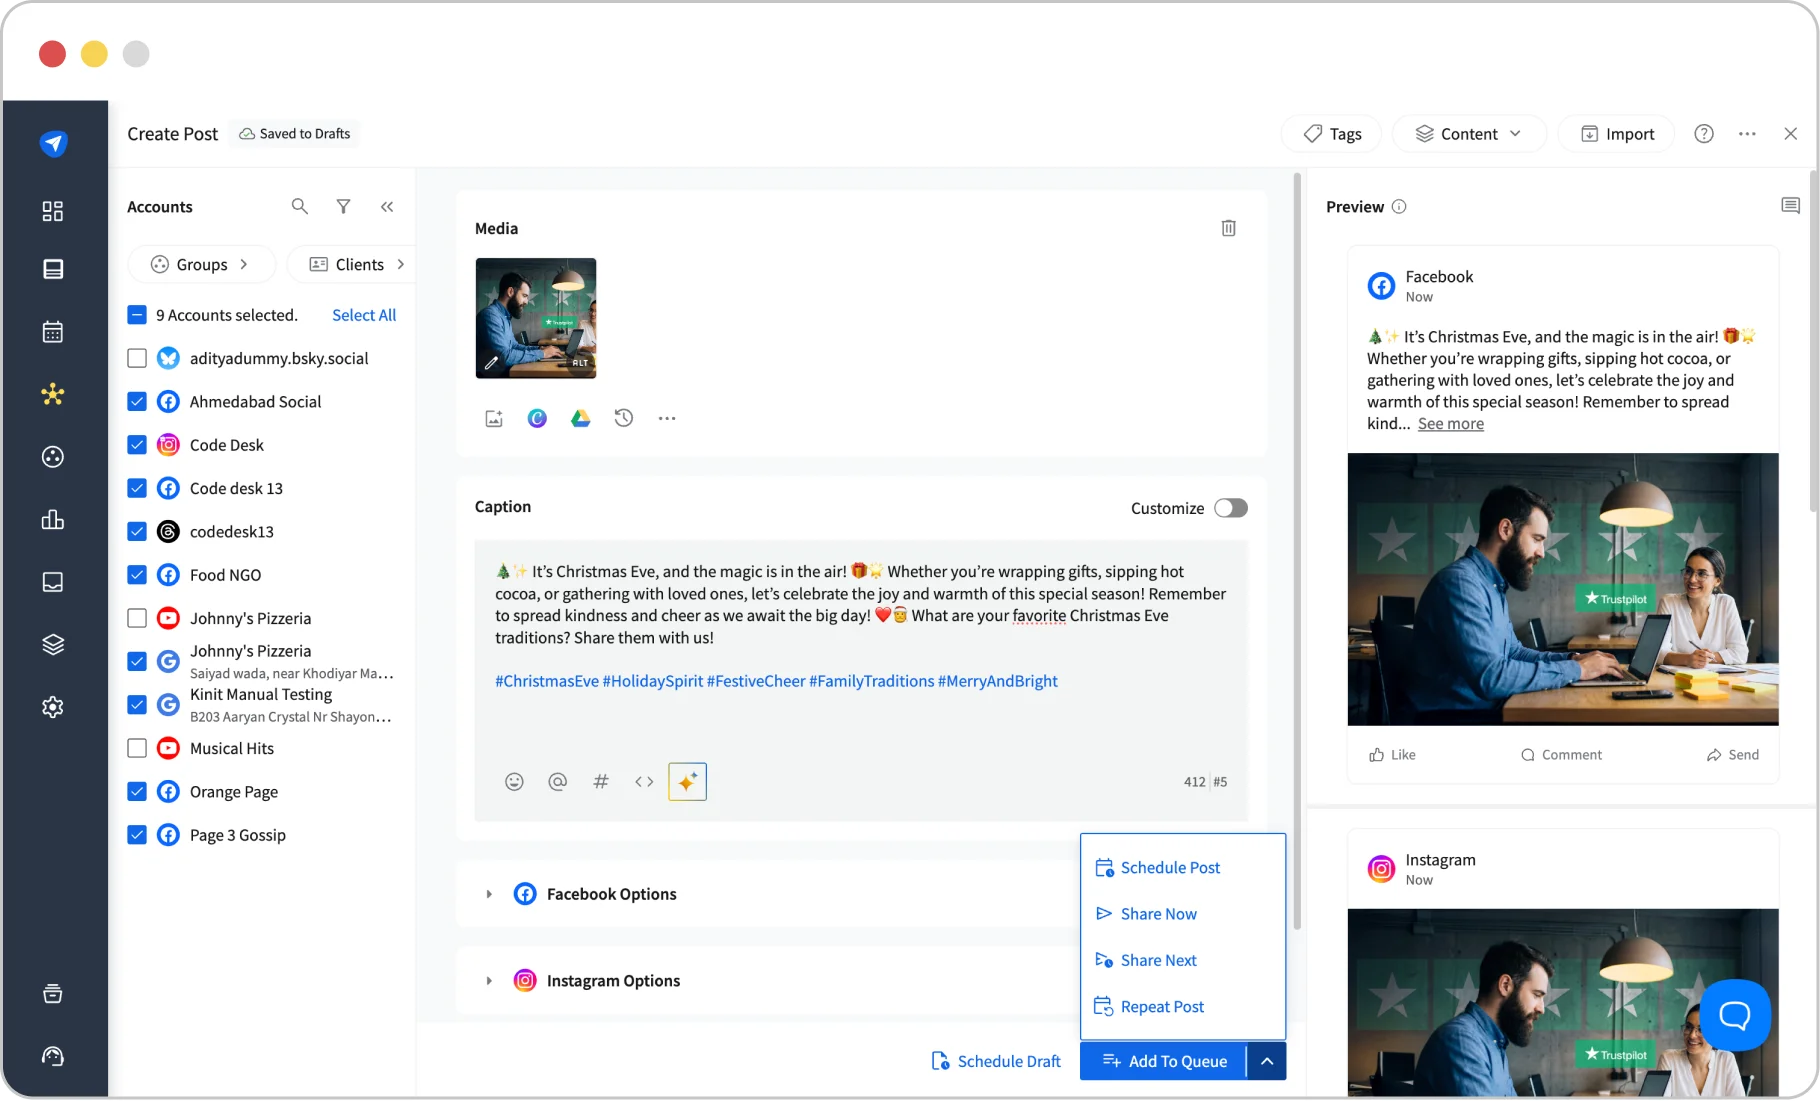Open the calendar icon in left sidebar
Viewport: 1820px width, 1101px height.
[x=53, y=332]
